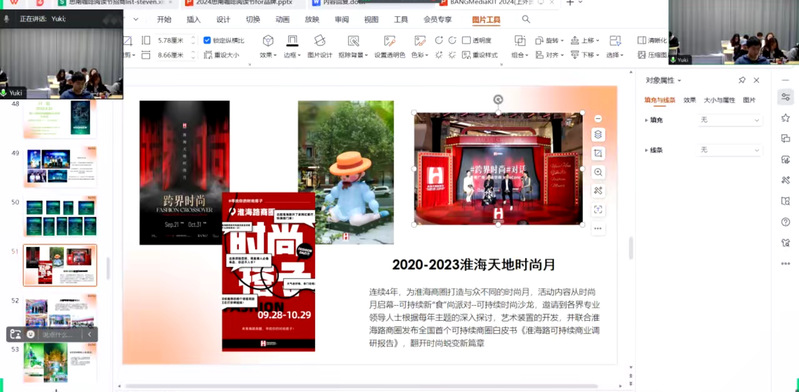
Task: Switch to the 放映 ribbon tab
Action: (312, 19)
